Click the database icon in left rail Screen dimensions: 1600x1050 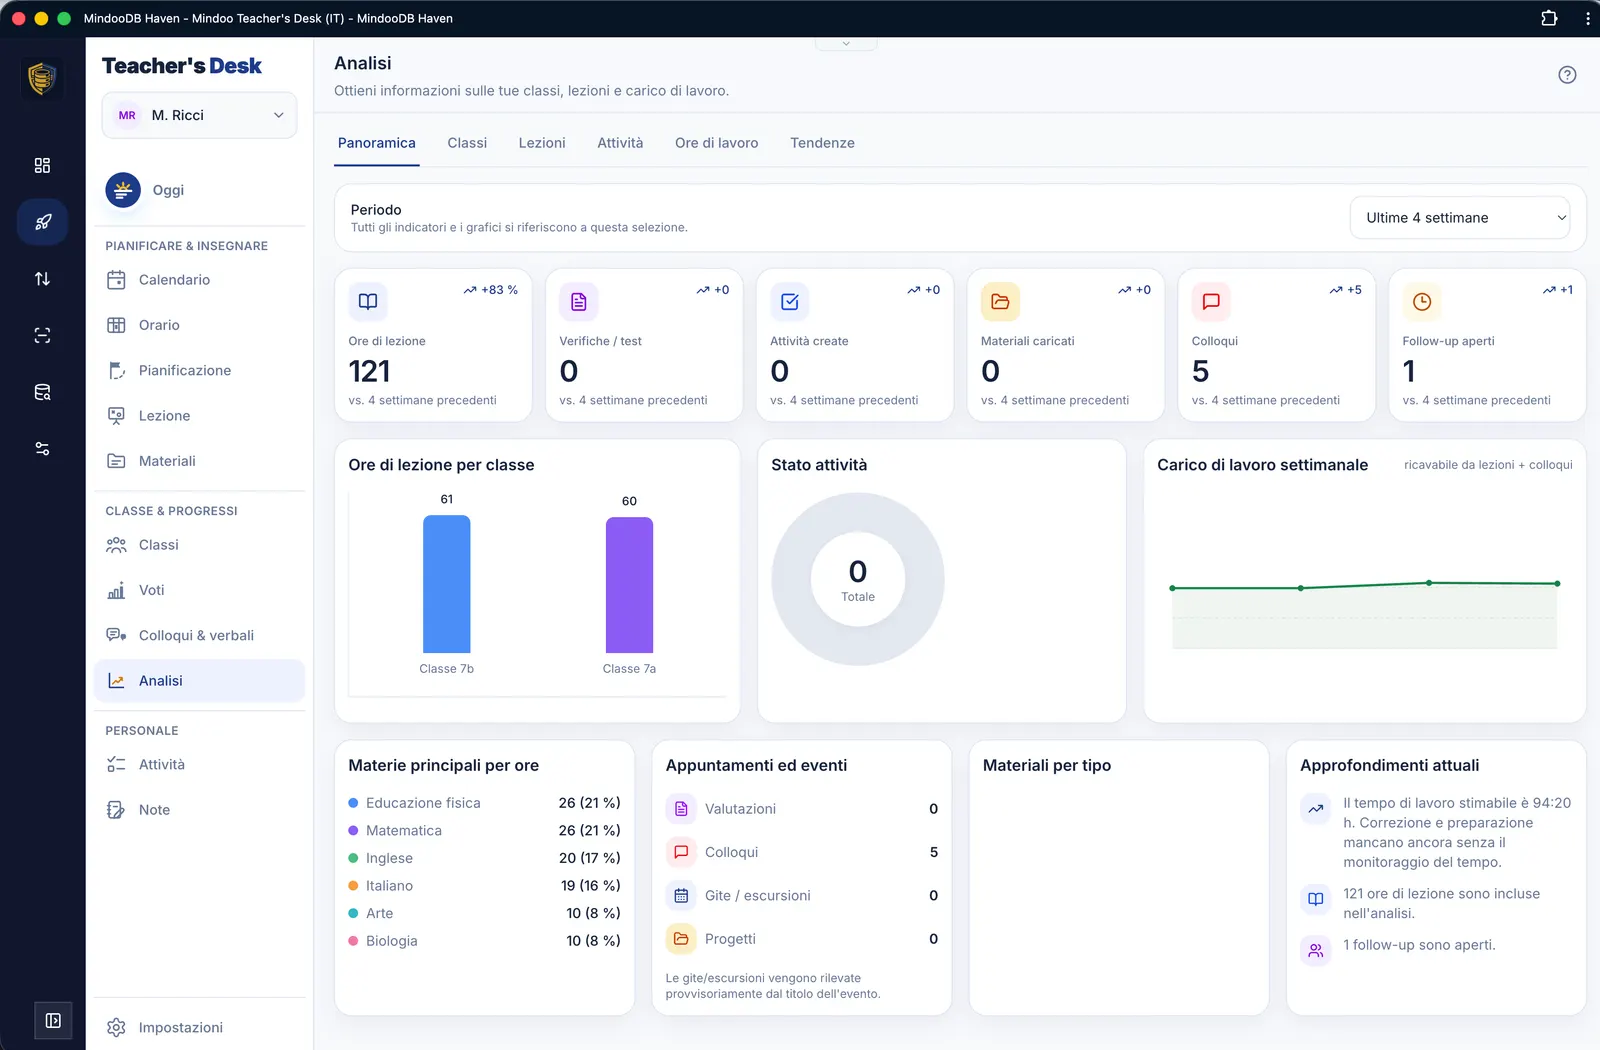coord(42,392)
